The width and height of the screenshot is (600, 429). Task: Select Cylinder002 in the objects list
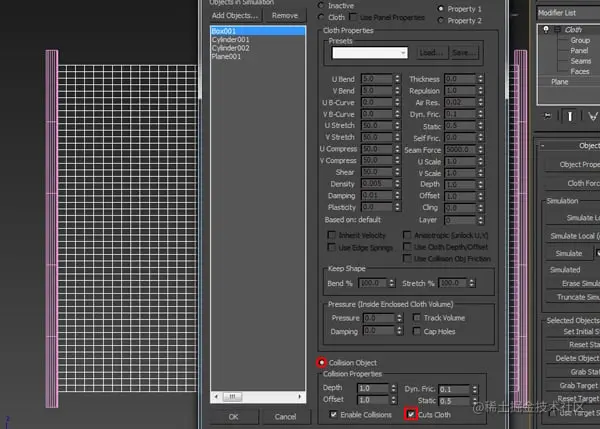tap(230, 48)
